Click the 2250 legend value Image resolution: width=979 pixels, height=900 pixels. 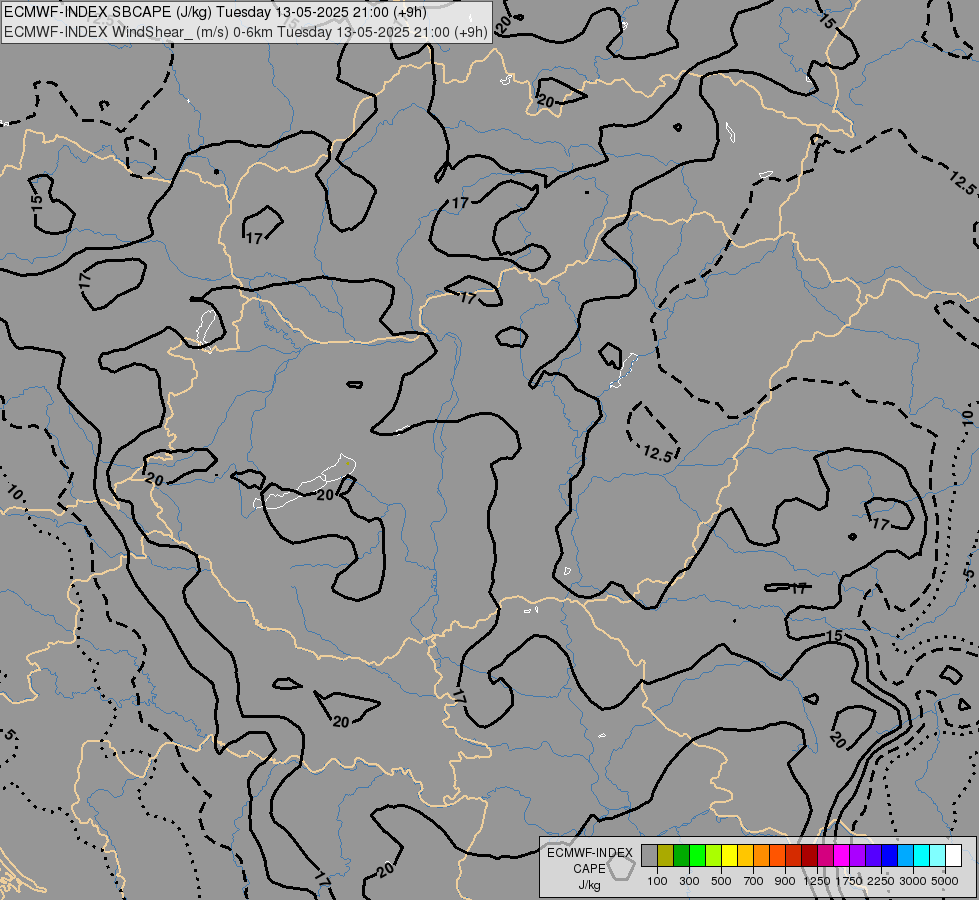(x=881, y=881)
